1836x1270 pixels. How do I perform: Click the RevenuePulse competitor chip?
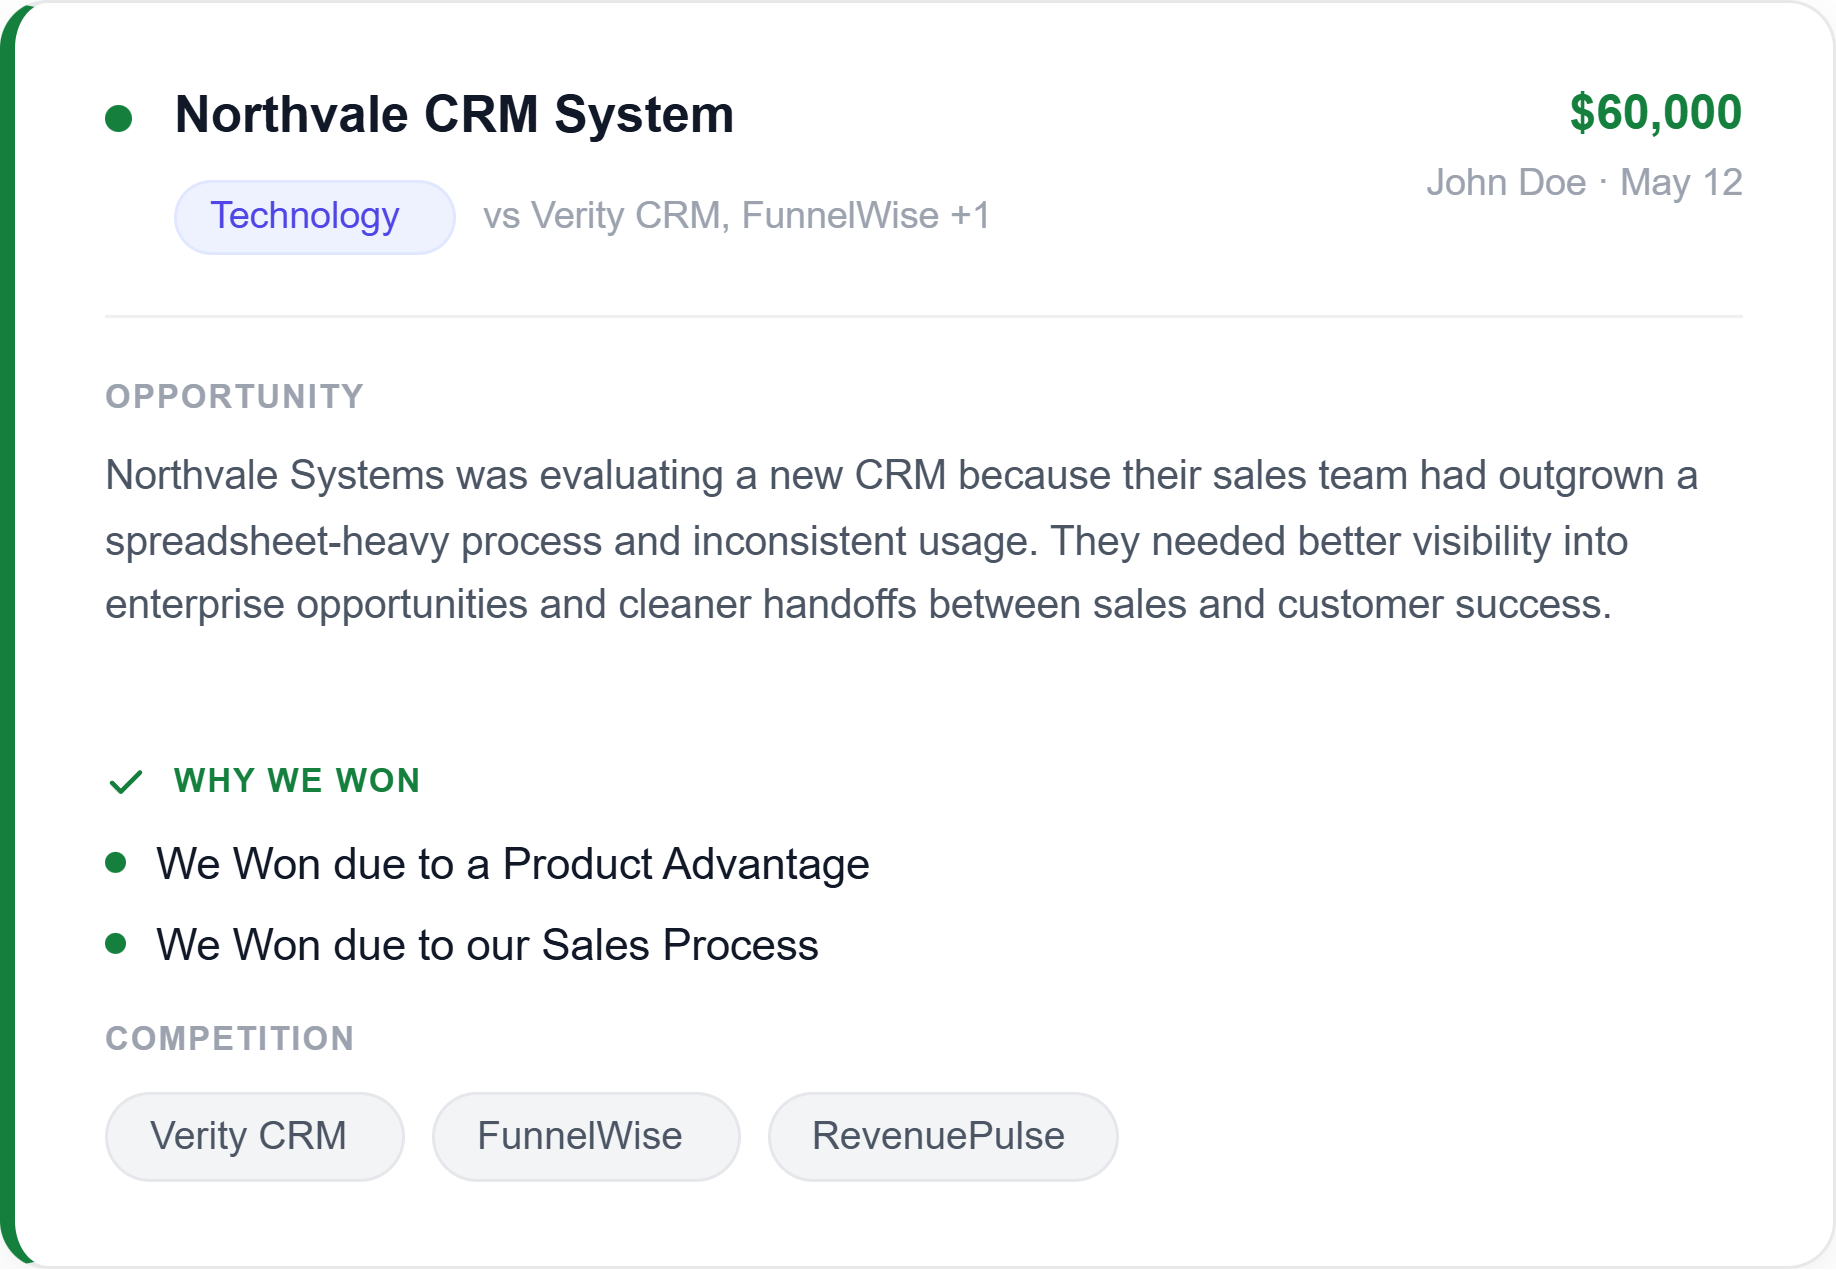click(x=943, y=1137)
